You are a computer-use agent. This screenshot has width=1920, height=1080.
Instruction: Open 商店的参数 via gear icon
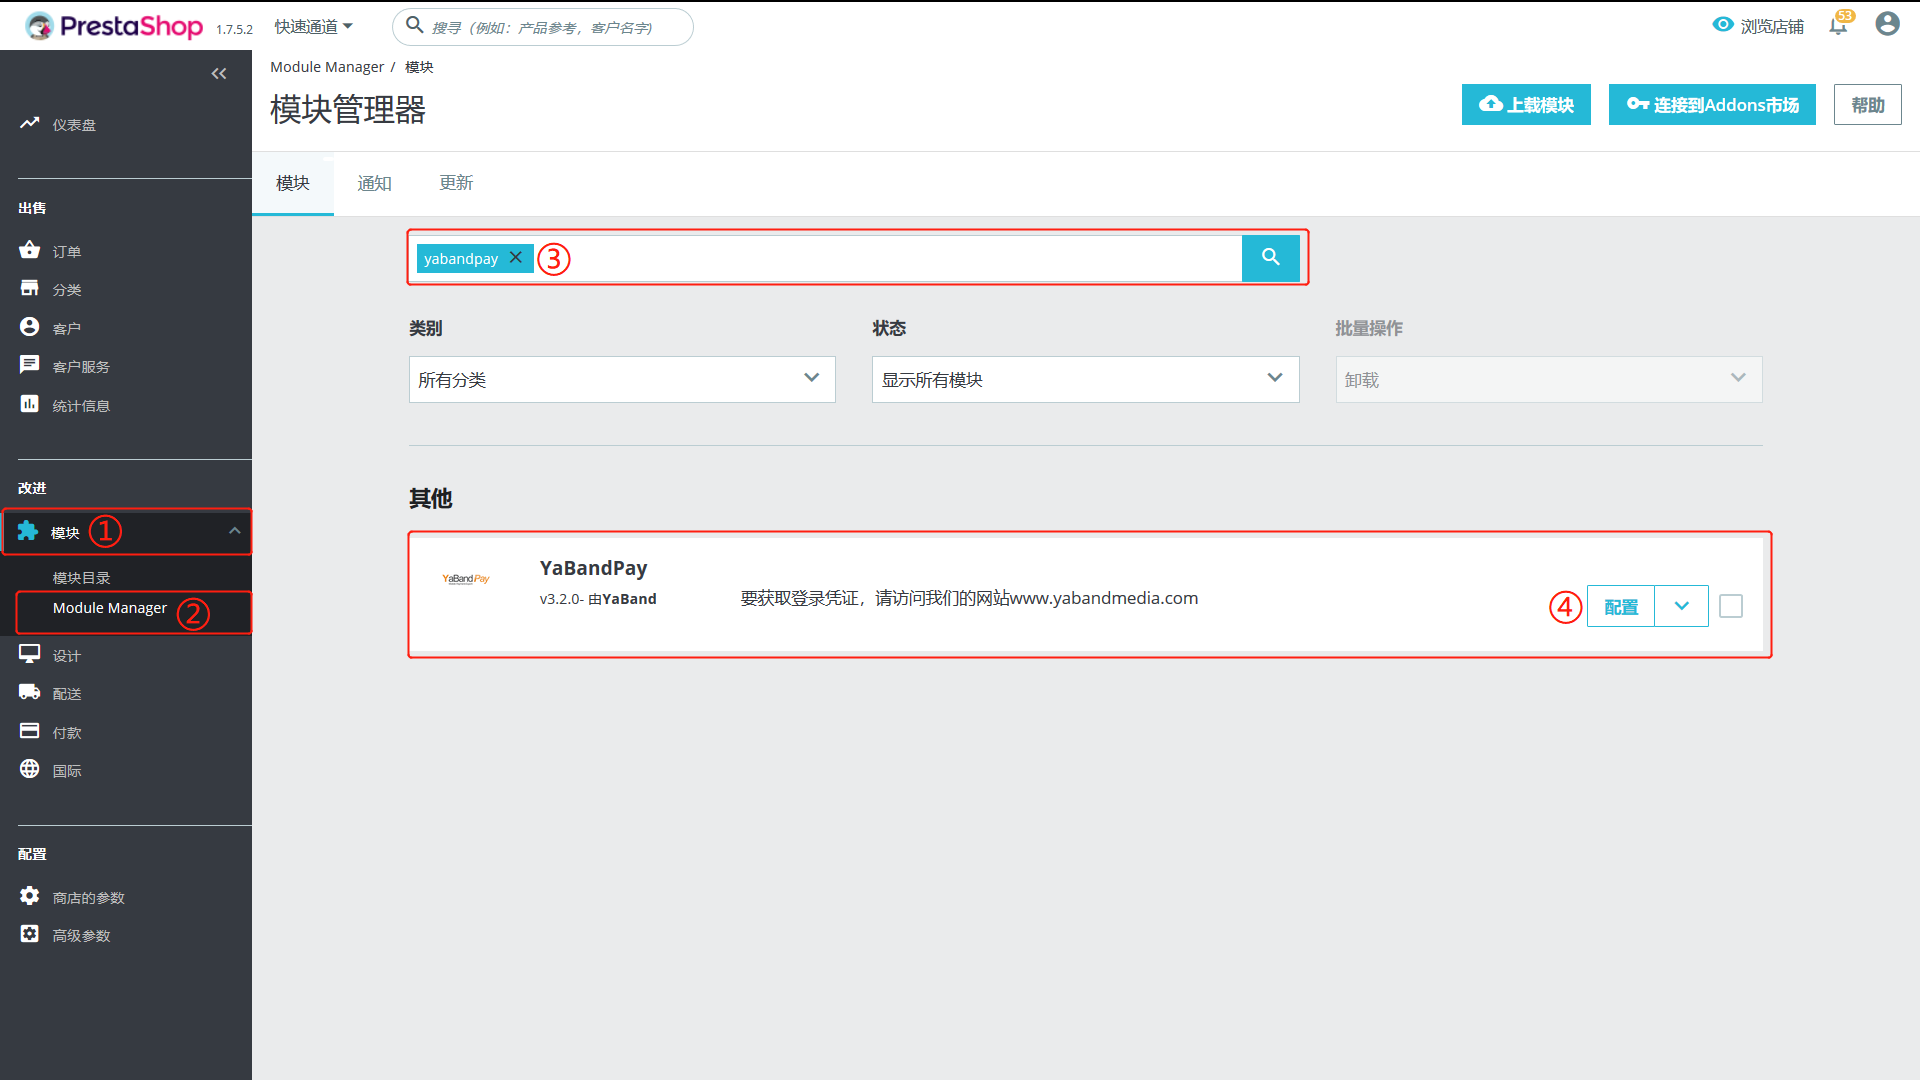pyautogui.click(x=30, y=896)
